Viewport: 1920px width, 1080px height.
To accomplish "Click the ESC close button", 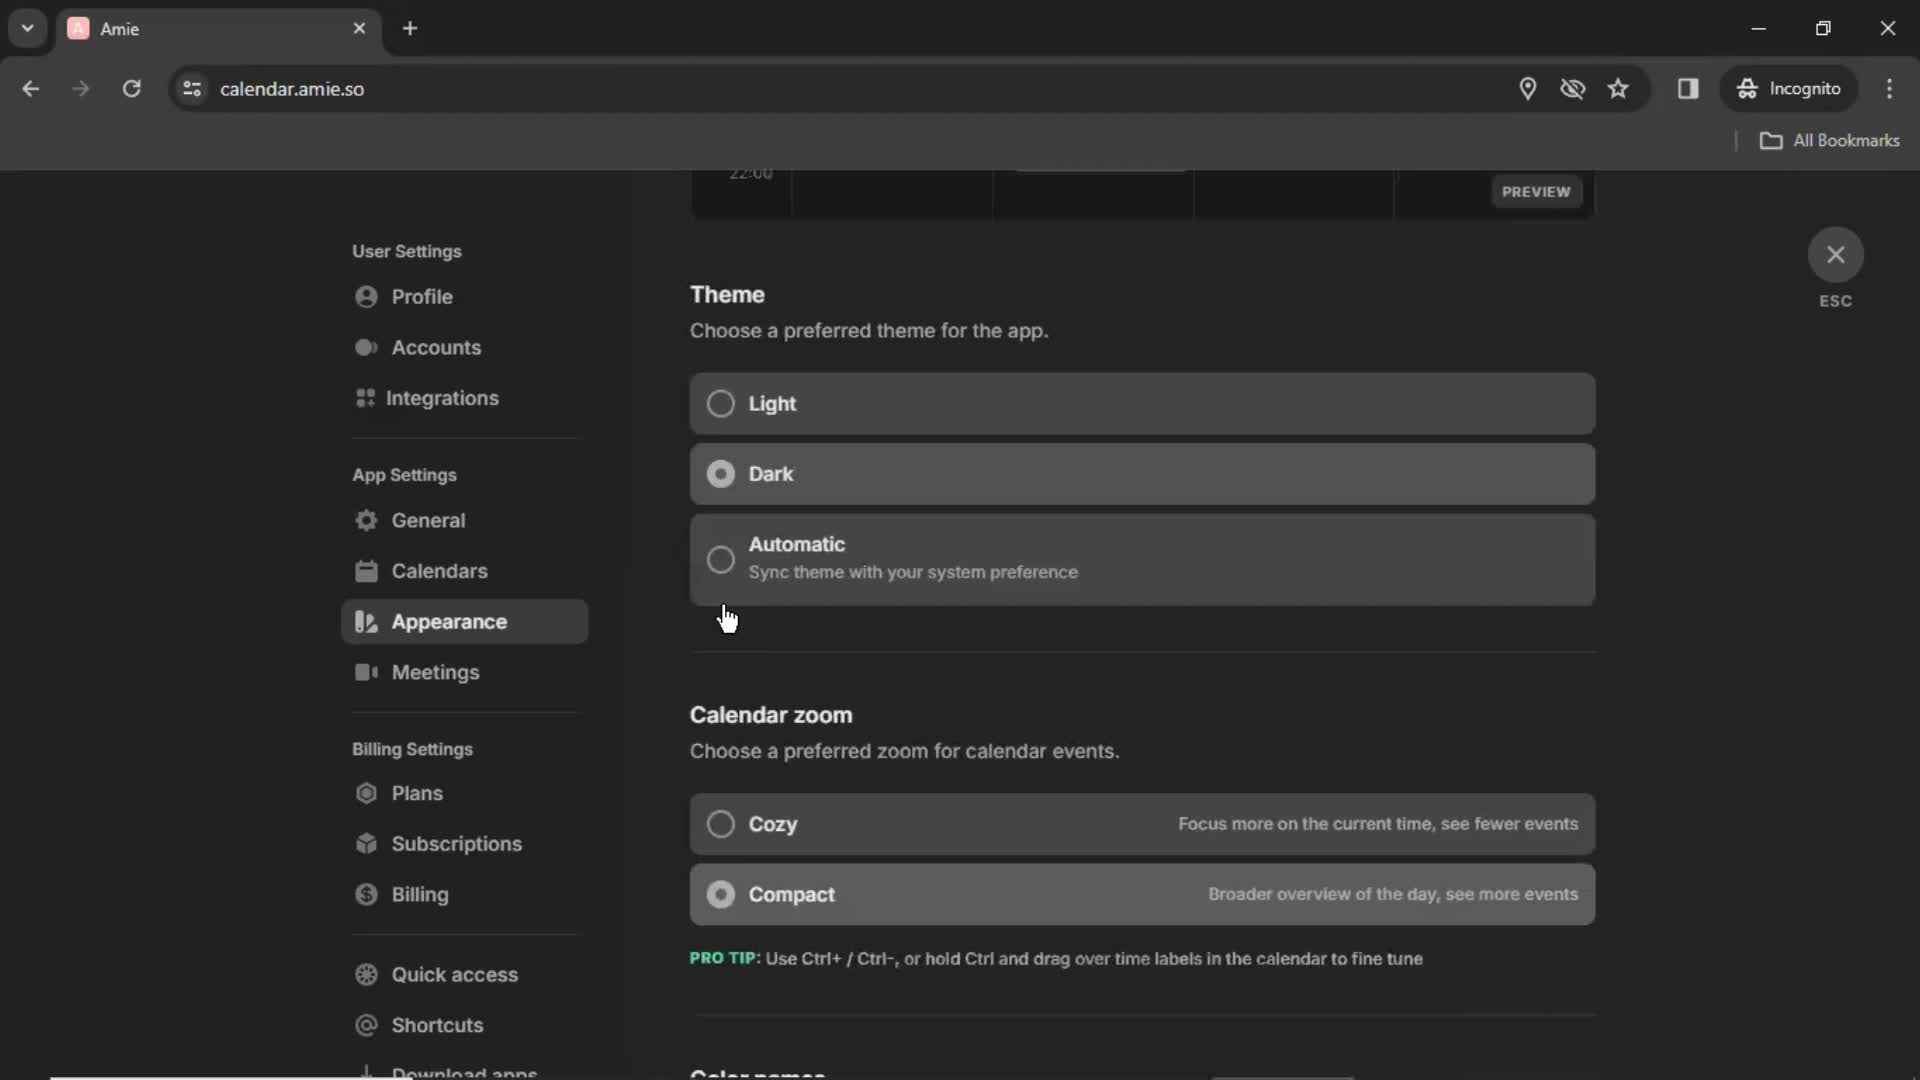I will 1834,253.
